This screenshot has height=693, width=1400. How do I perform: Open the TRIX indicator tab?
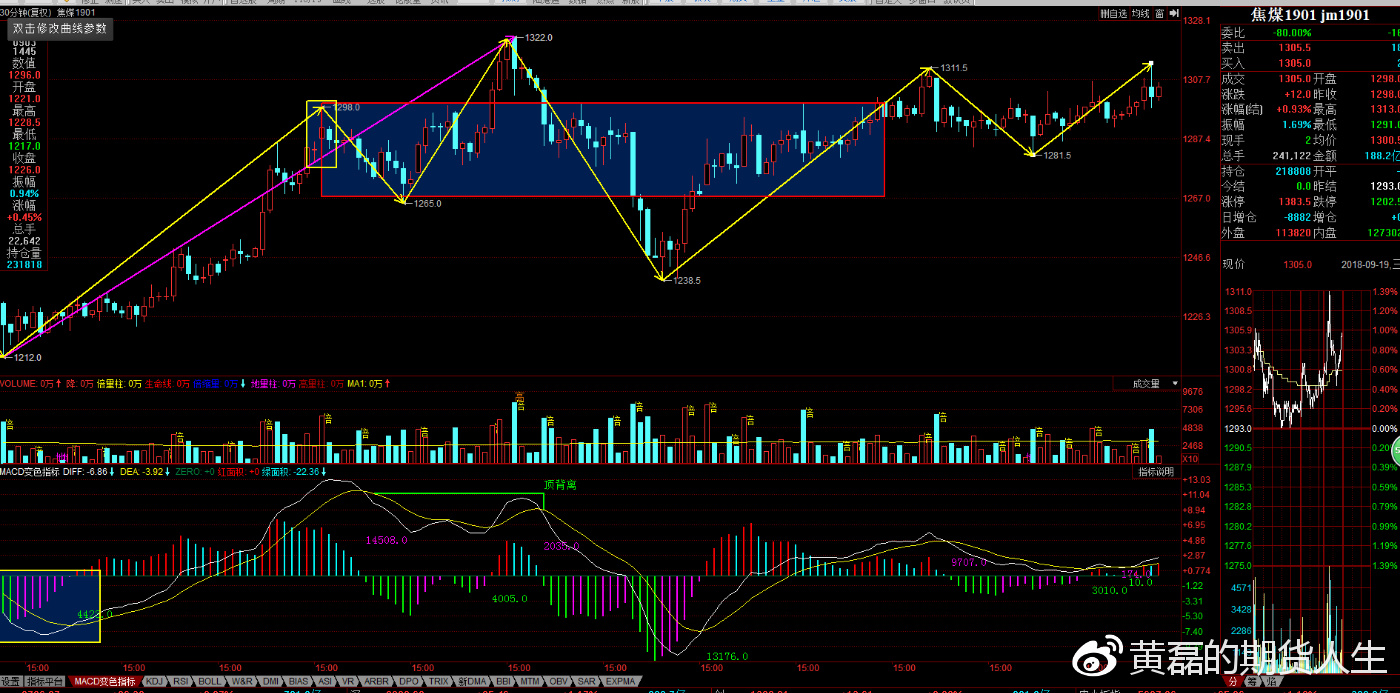[438, 682]
